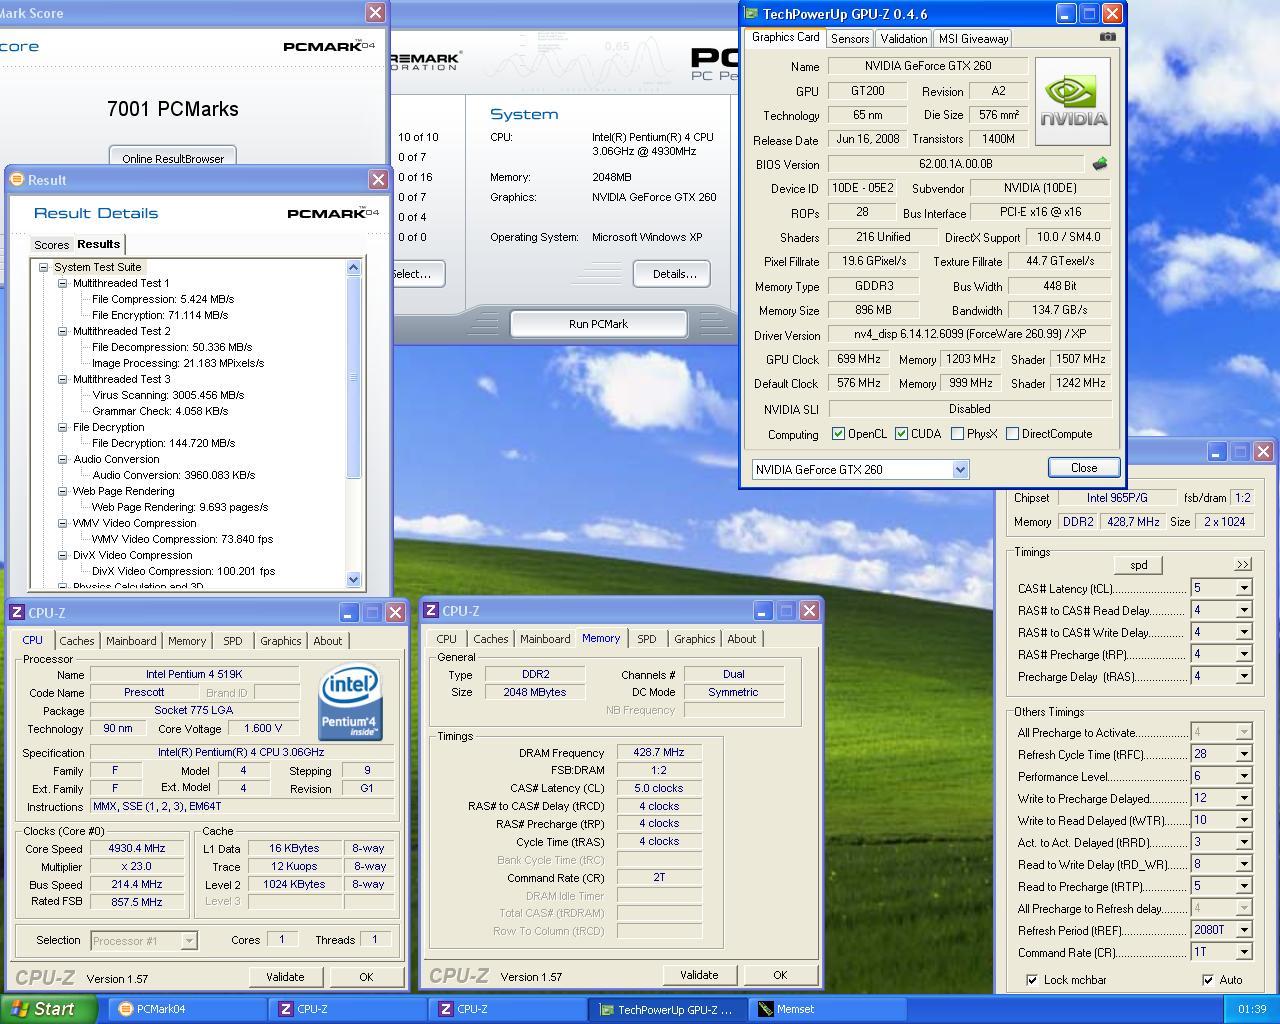Toggle Lock mchbar checkbox in Memset
This screenshot has height=1024, width=1280.
1031,980
